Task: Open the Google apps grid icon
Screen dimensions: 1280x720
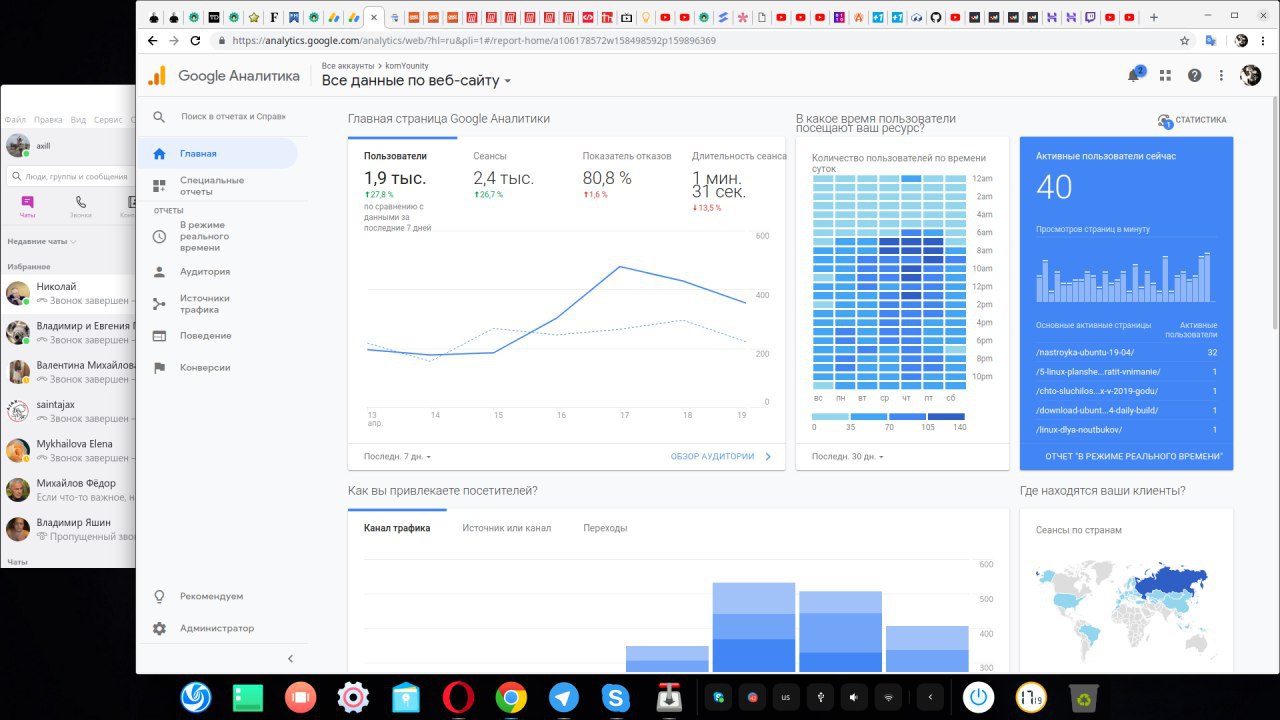Action: (x=1165, y=75)
